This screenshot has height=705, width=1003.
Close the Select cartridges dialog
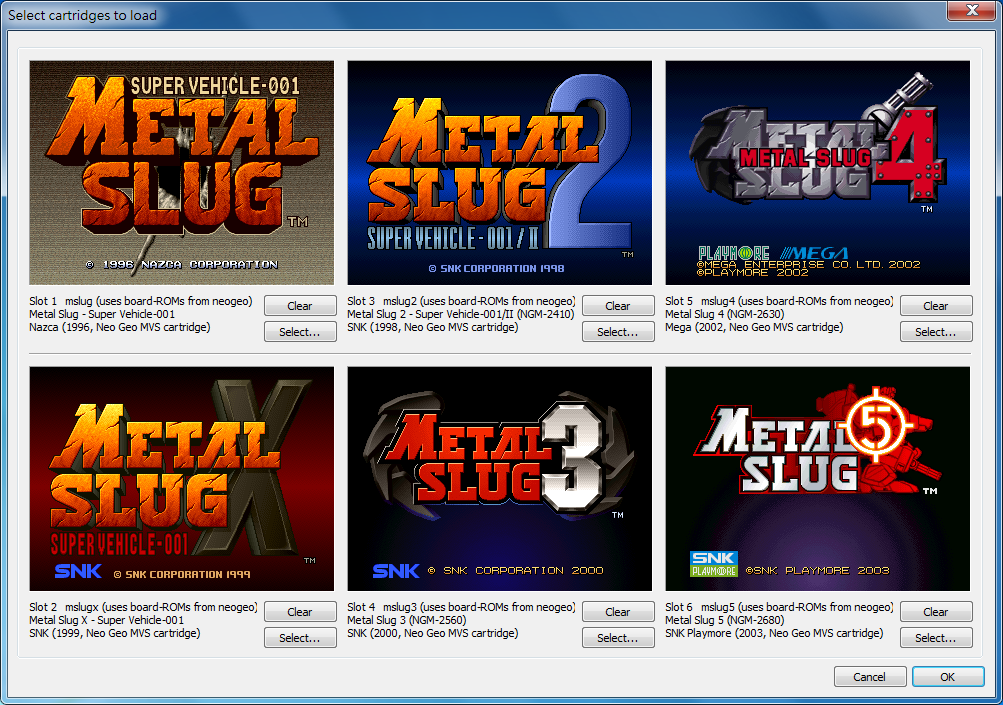[x=971, y=10]
